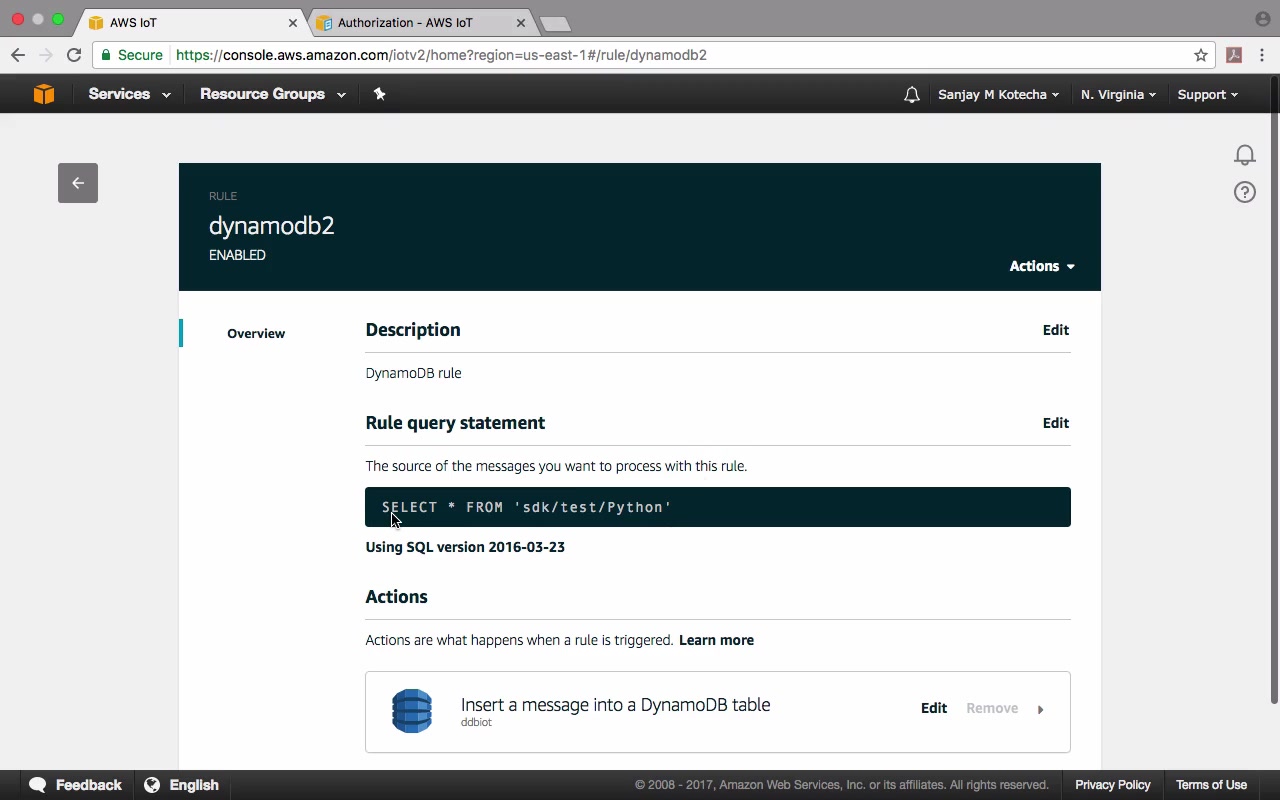Click the 'ENABLED' status text
This screenshot has height=800, width=1280.
237,255
